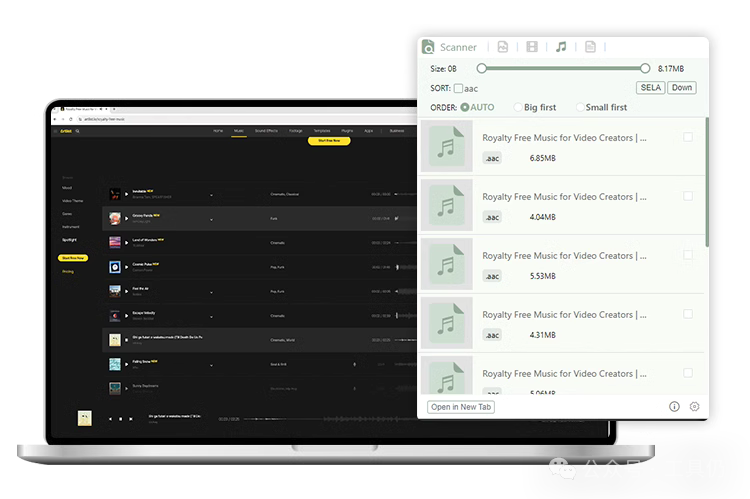Open Scanner settings gear icon
The width and height of the screenshot is (750, 499).
click(695, 407)
